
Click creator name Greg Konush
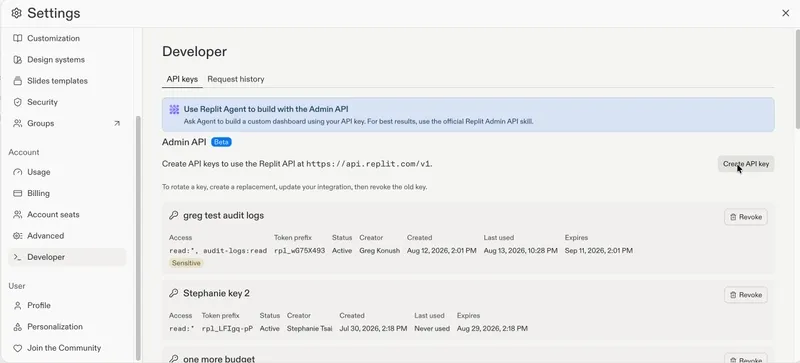(380, 251)
